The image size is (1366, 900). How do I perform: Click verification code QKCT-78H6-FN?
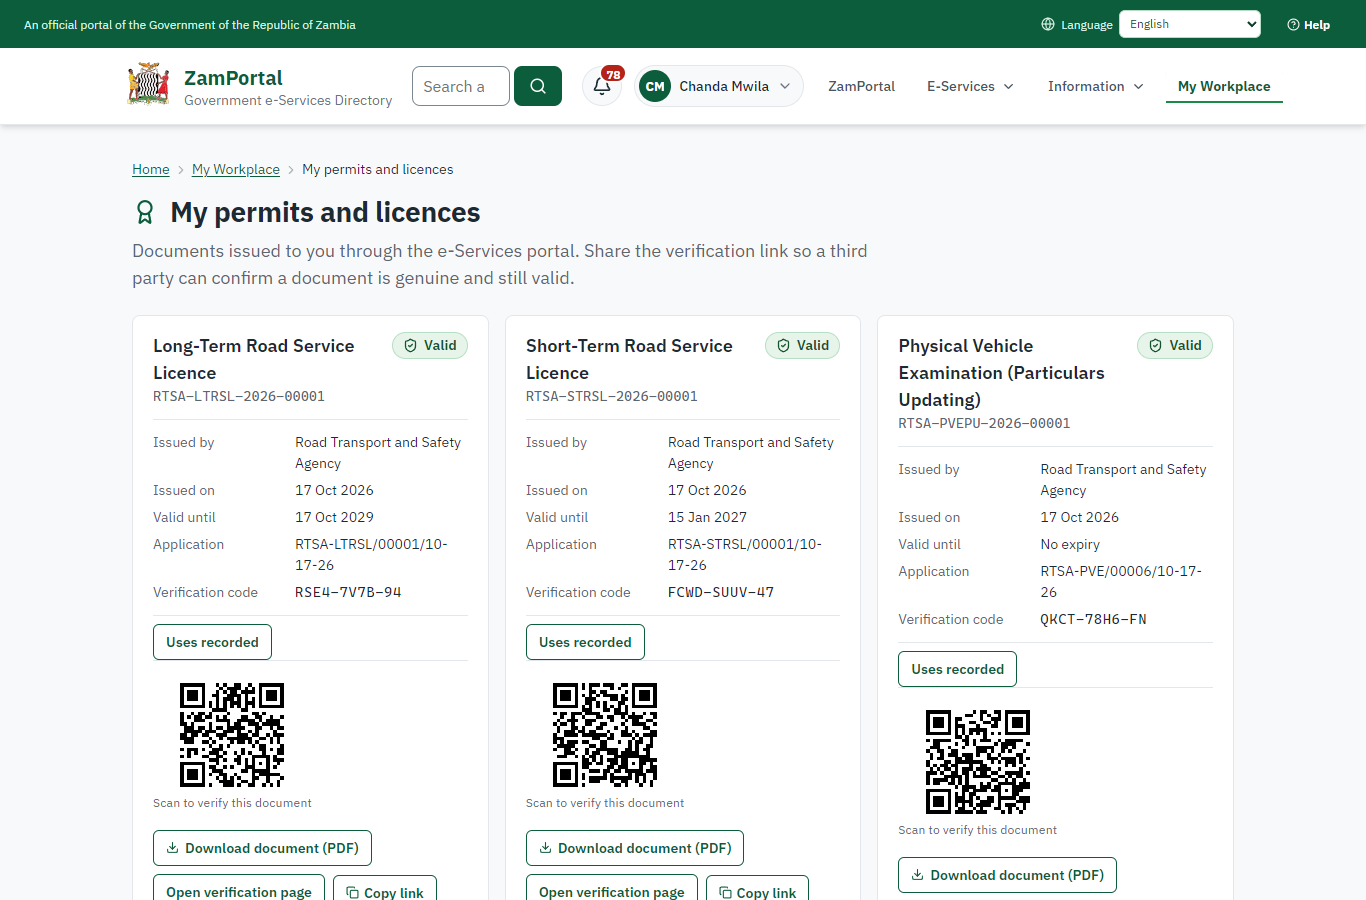tap(1094, 619)
